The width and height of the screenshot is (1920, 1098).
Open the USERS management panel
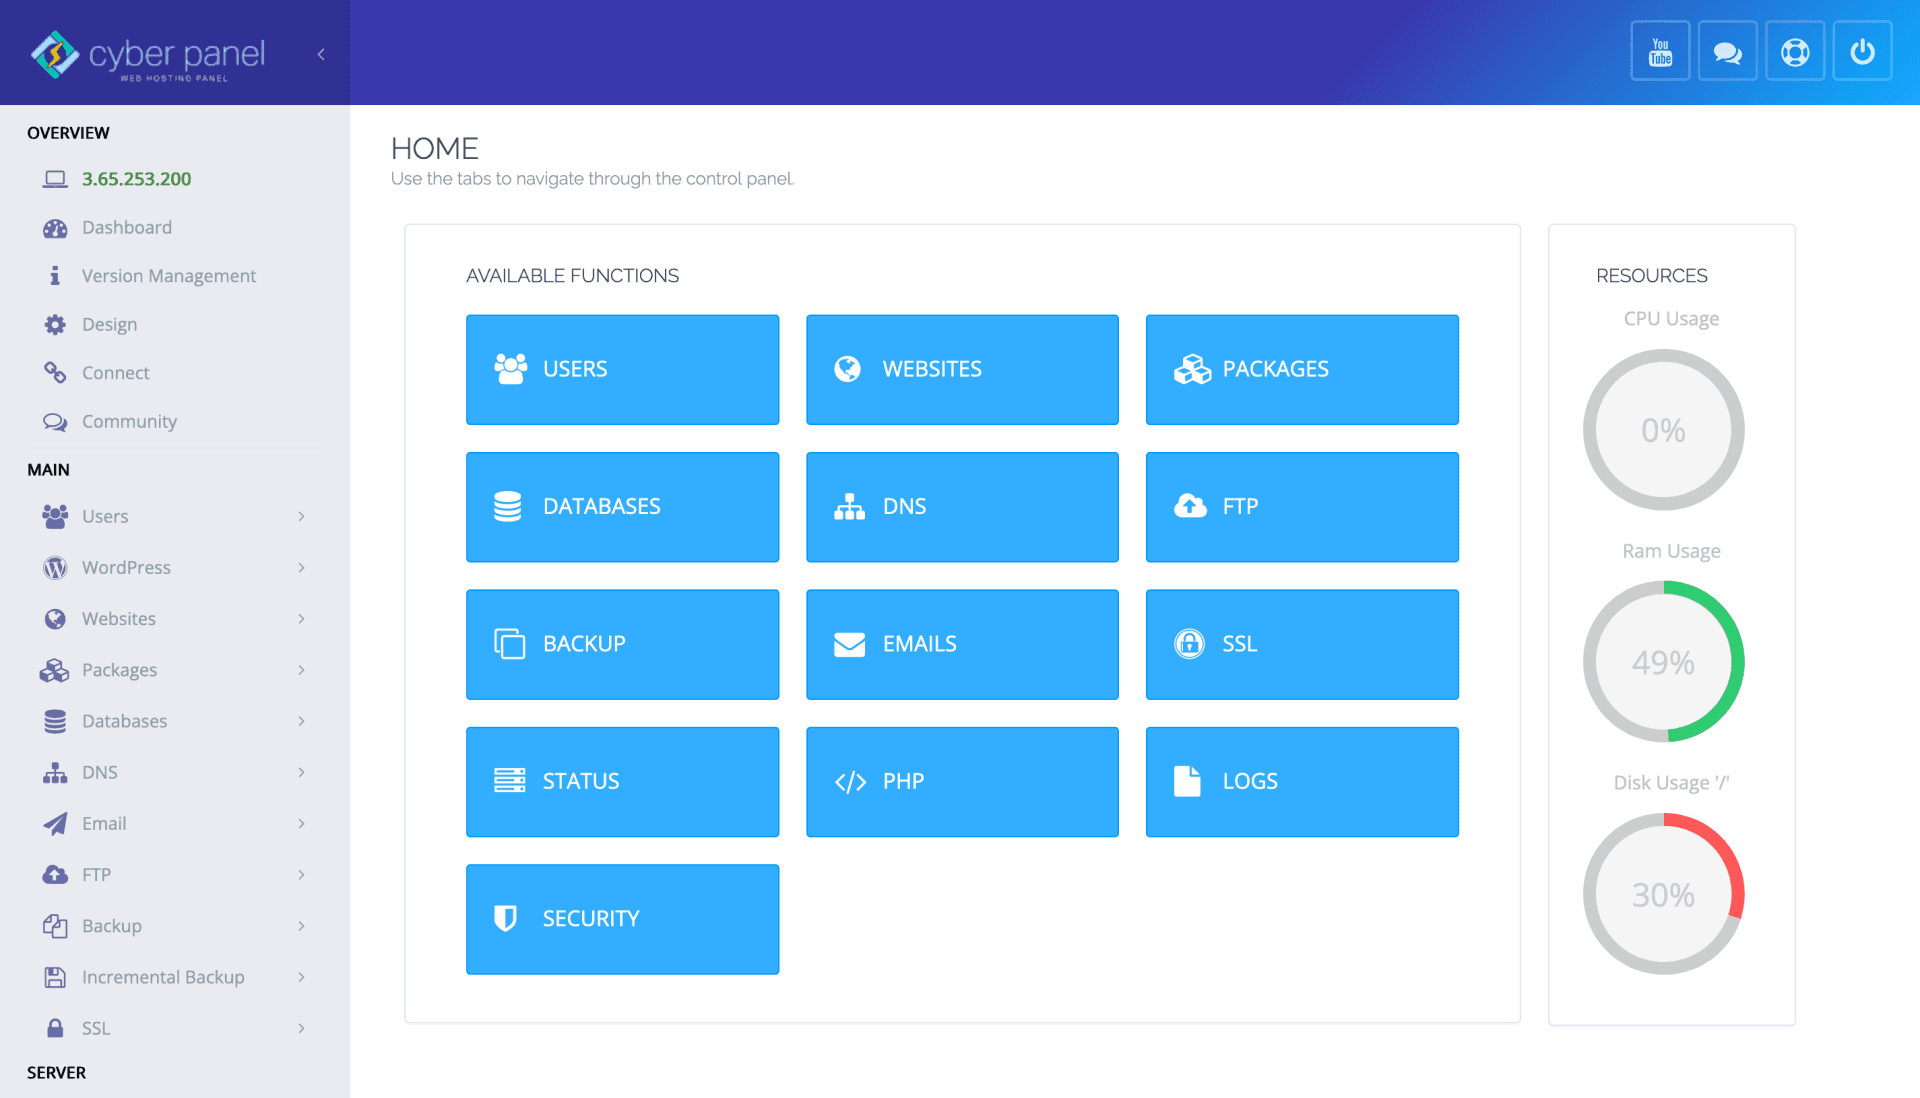coord(624,370)
